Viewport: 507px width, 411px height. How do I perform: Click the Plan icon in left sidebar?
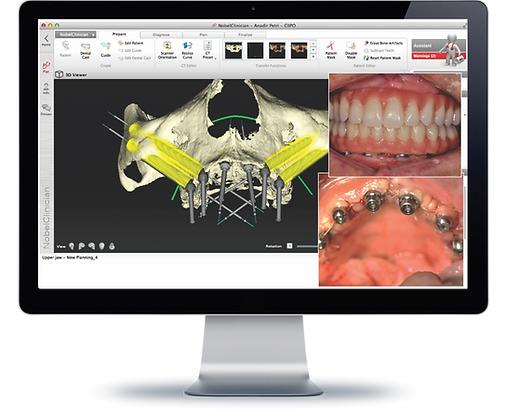(46, 67)
